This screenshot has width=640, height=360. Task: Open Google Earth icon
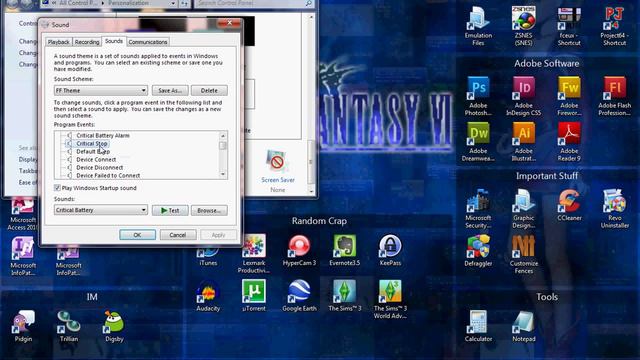click(x=299, y=296)
